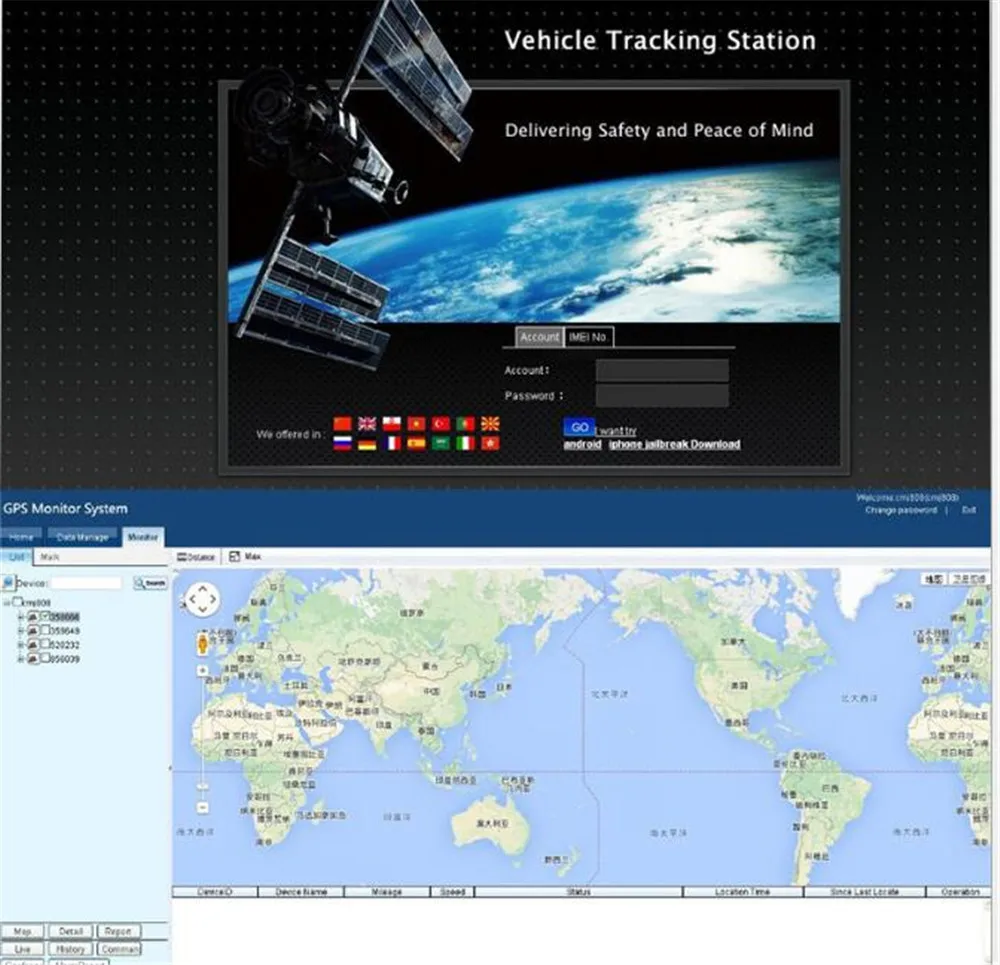
Task: Click the Exit link
Action: pyautogui.click(x=969, y=510)
